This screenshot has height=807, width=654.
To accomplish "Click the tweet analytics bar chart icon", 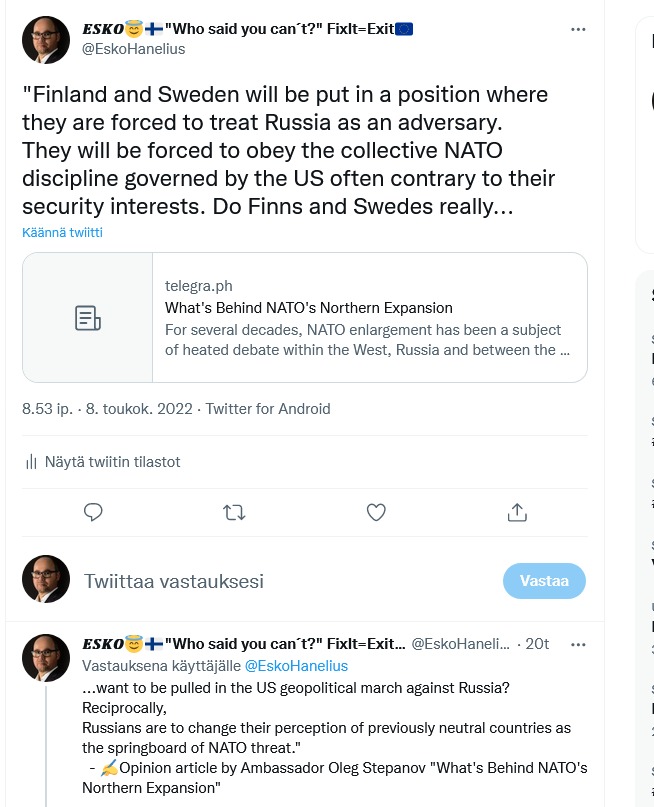I will (x=31, y=462).
